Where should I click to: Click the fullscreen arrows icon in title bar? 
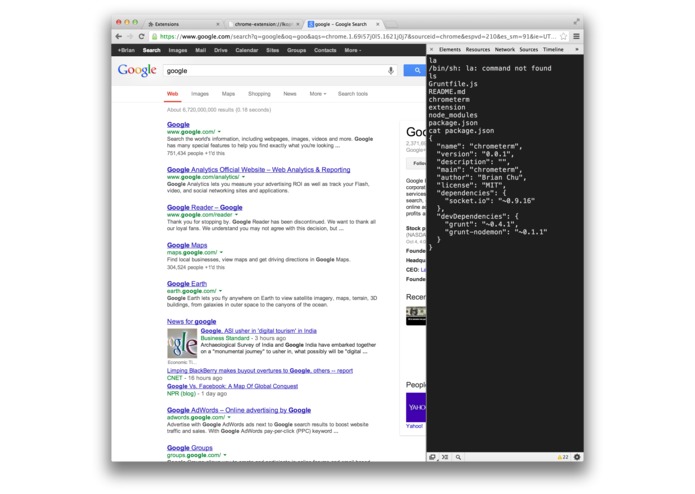tap(576, 21)
